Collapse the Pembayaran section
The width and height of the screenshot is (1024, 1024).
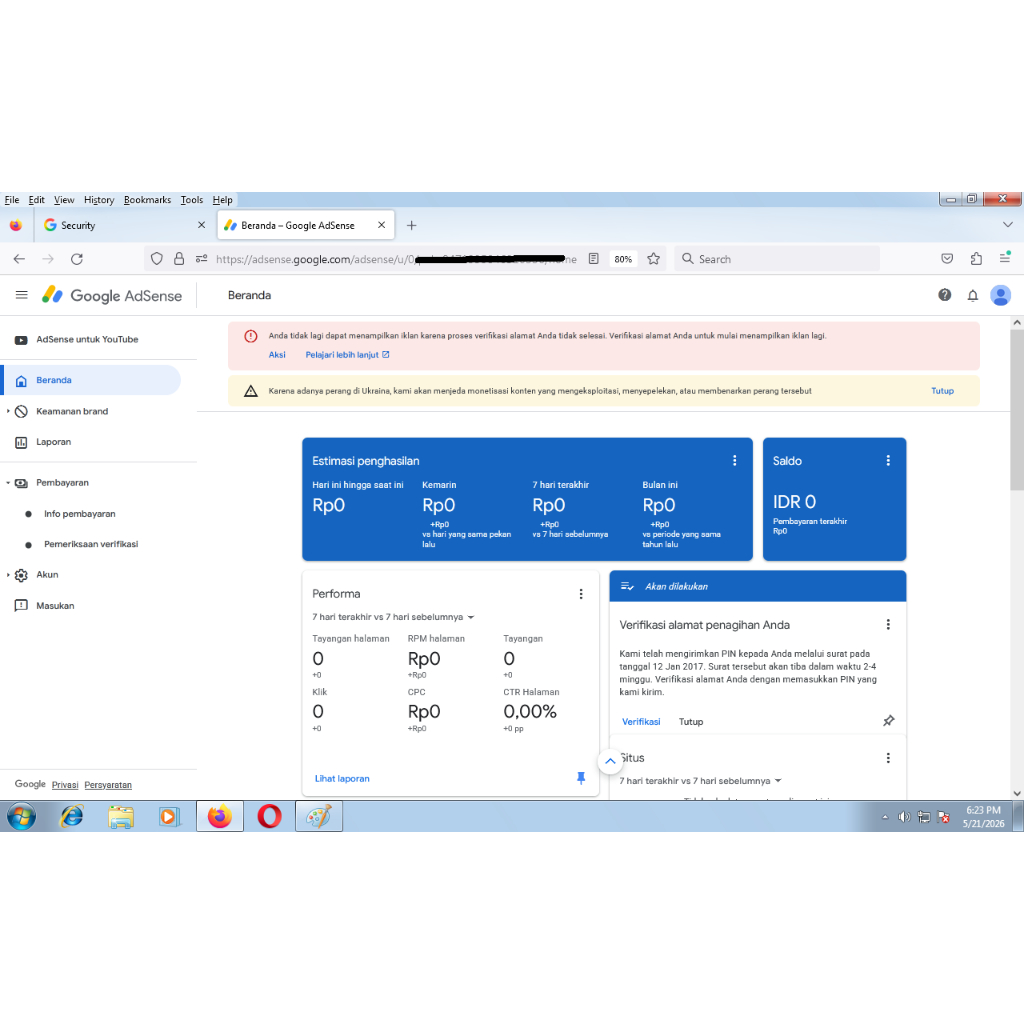[8, 483]
